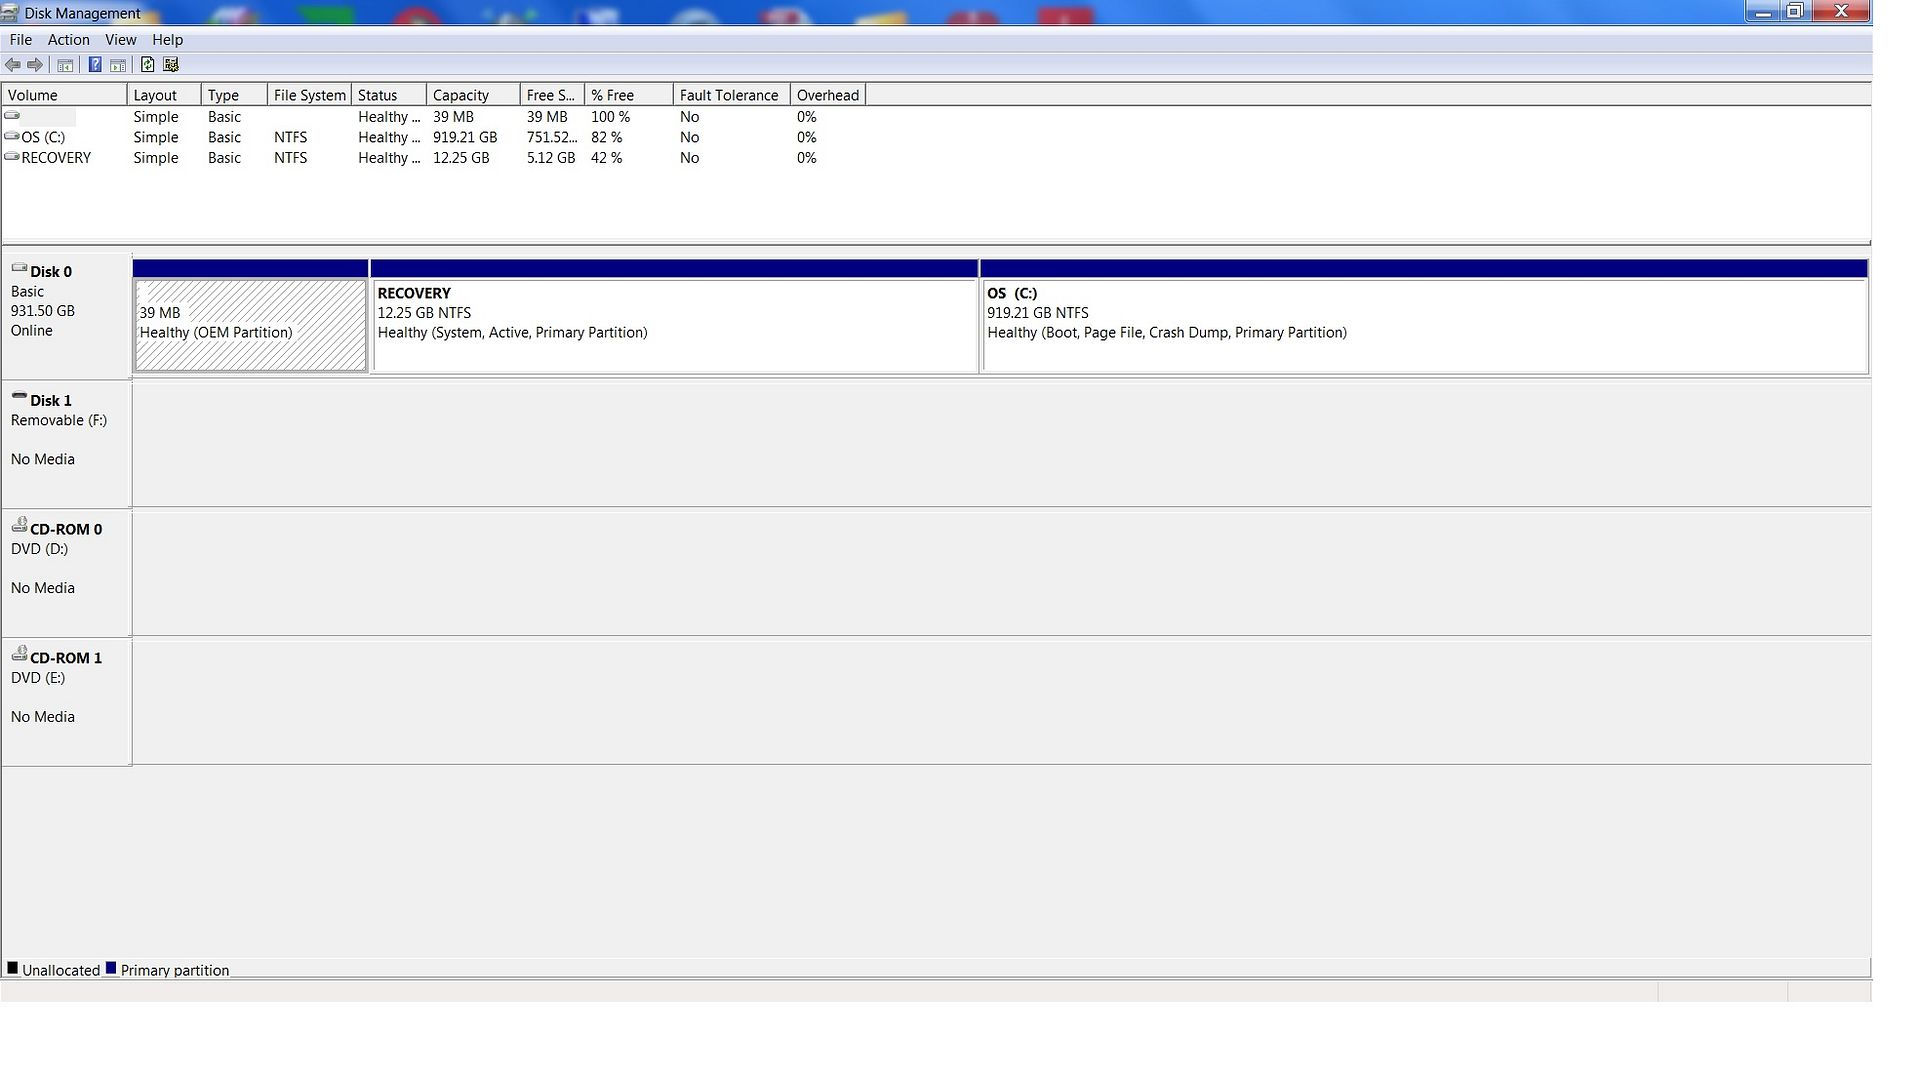This screenshot has height=1073, width=1920.
Task: Toggle Show/Hide Action Pane toolbar icon
Action: point(118,65)
